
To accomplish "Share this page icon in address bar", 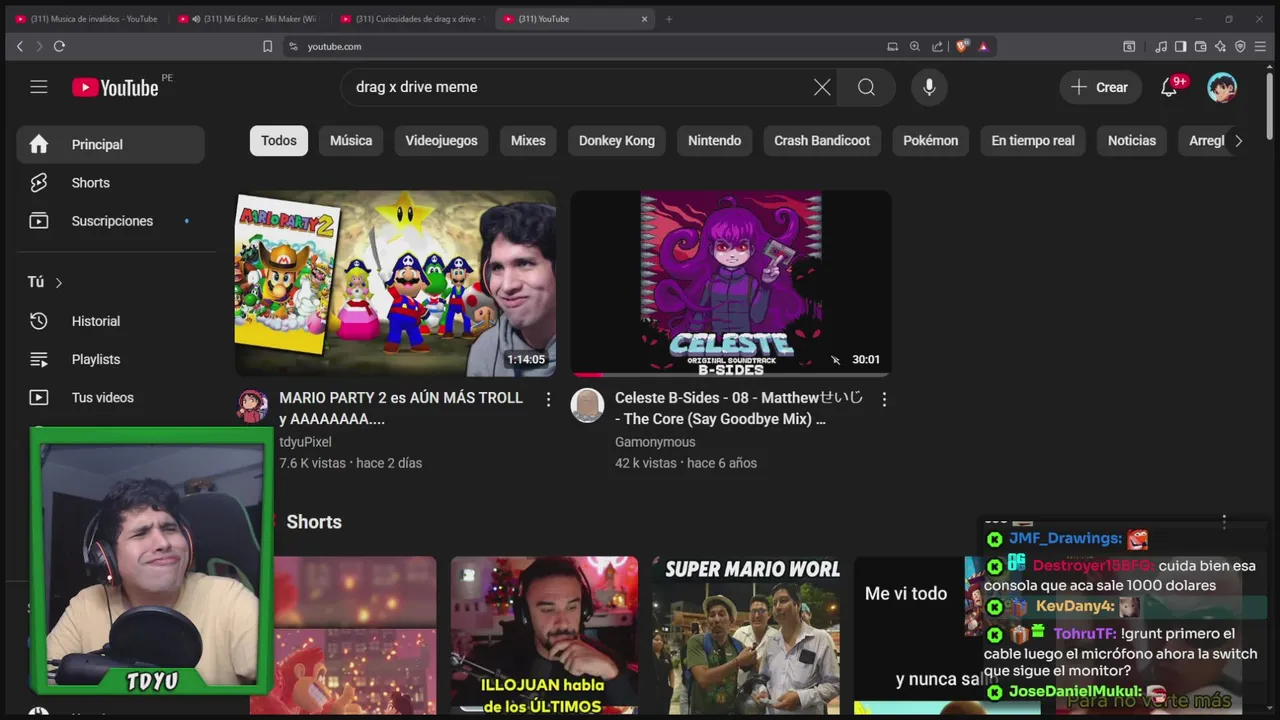I will pyautogui.click(x=937, y=46).
